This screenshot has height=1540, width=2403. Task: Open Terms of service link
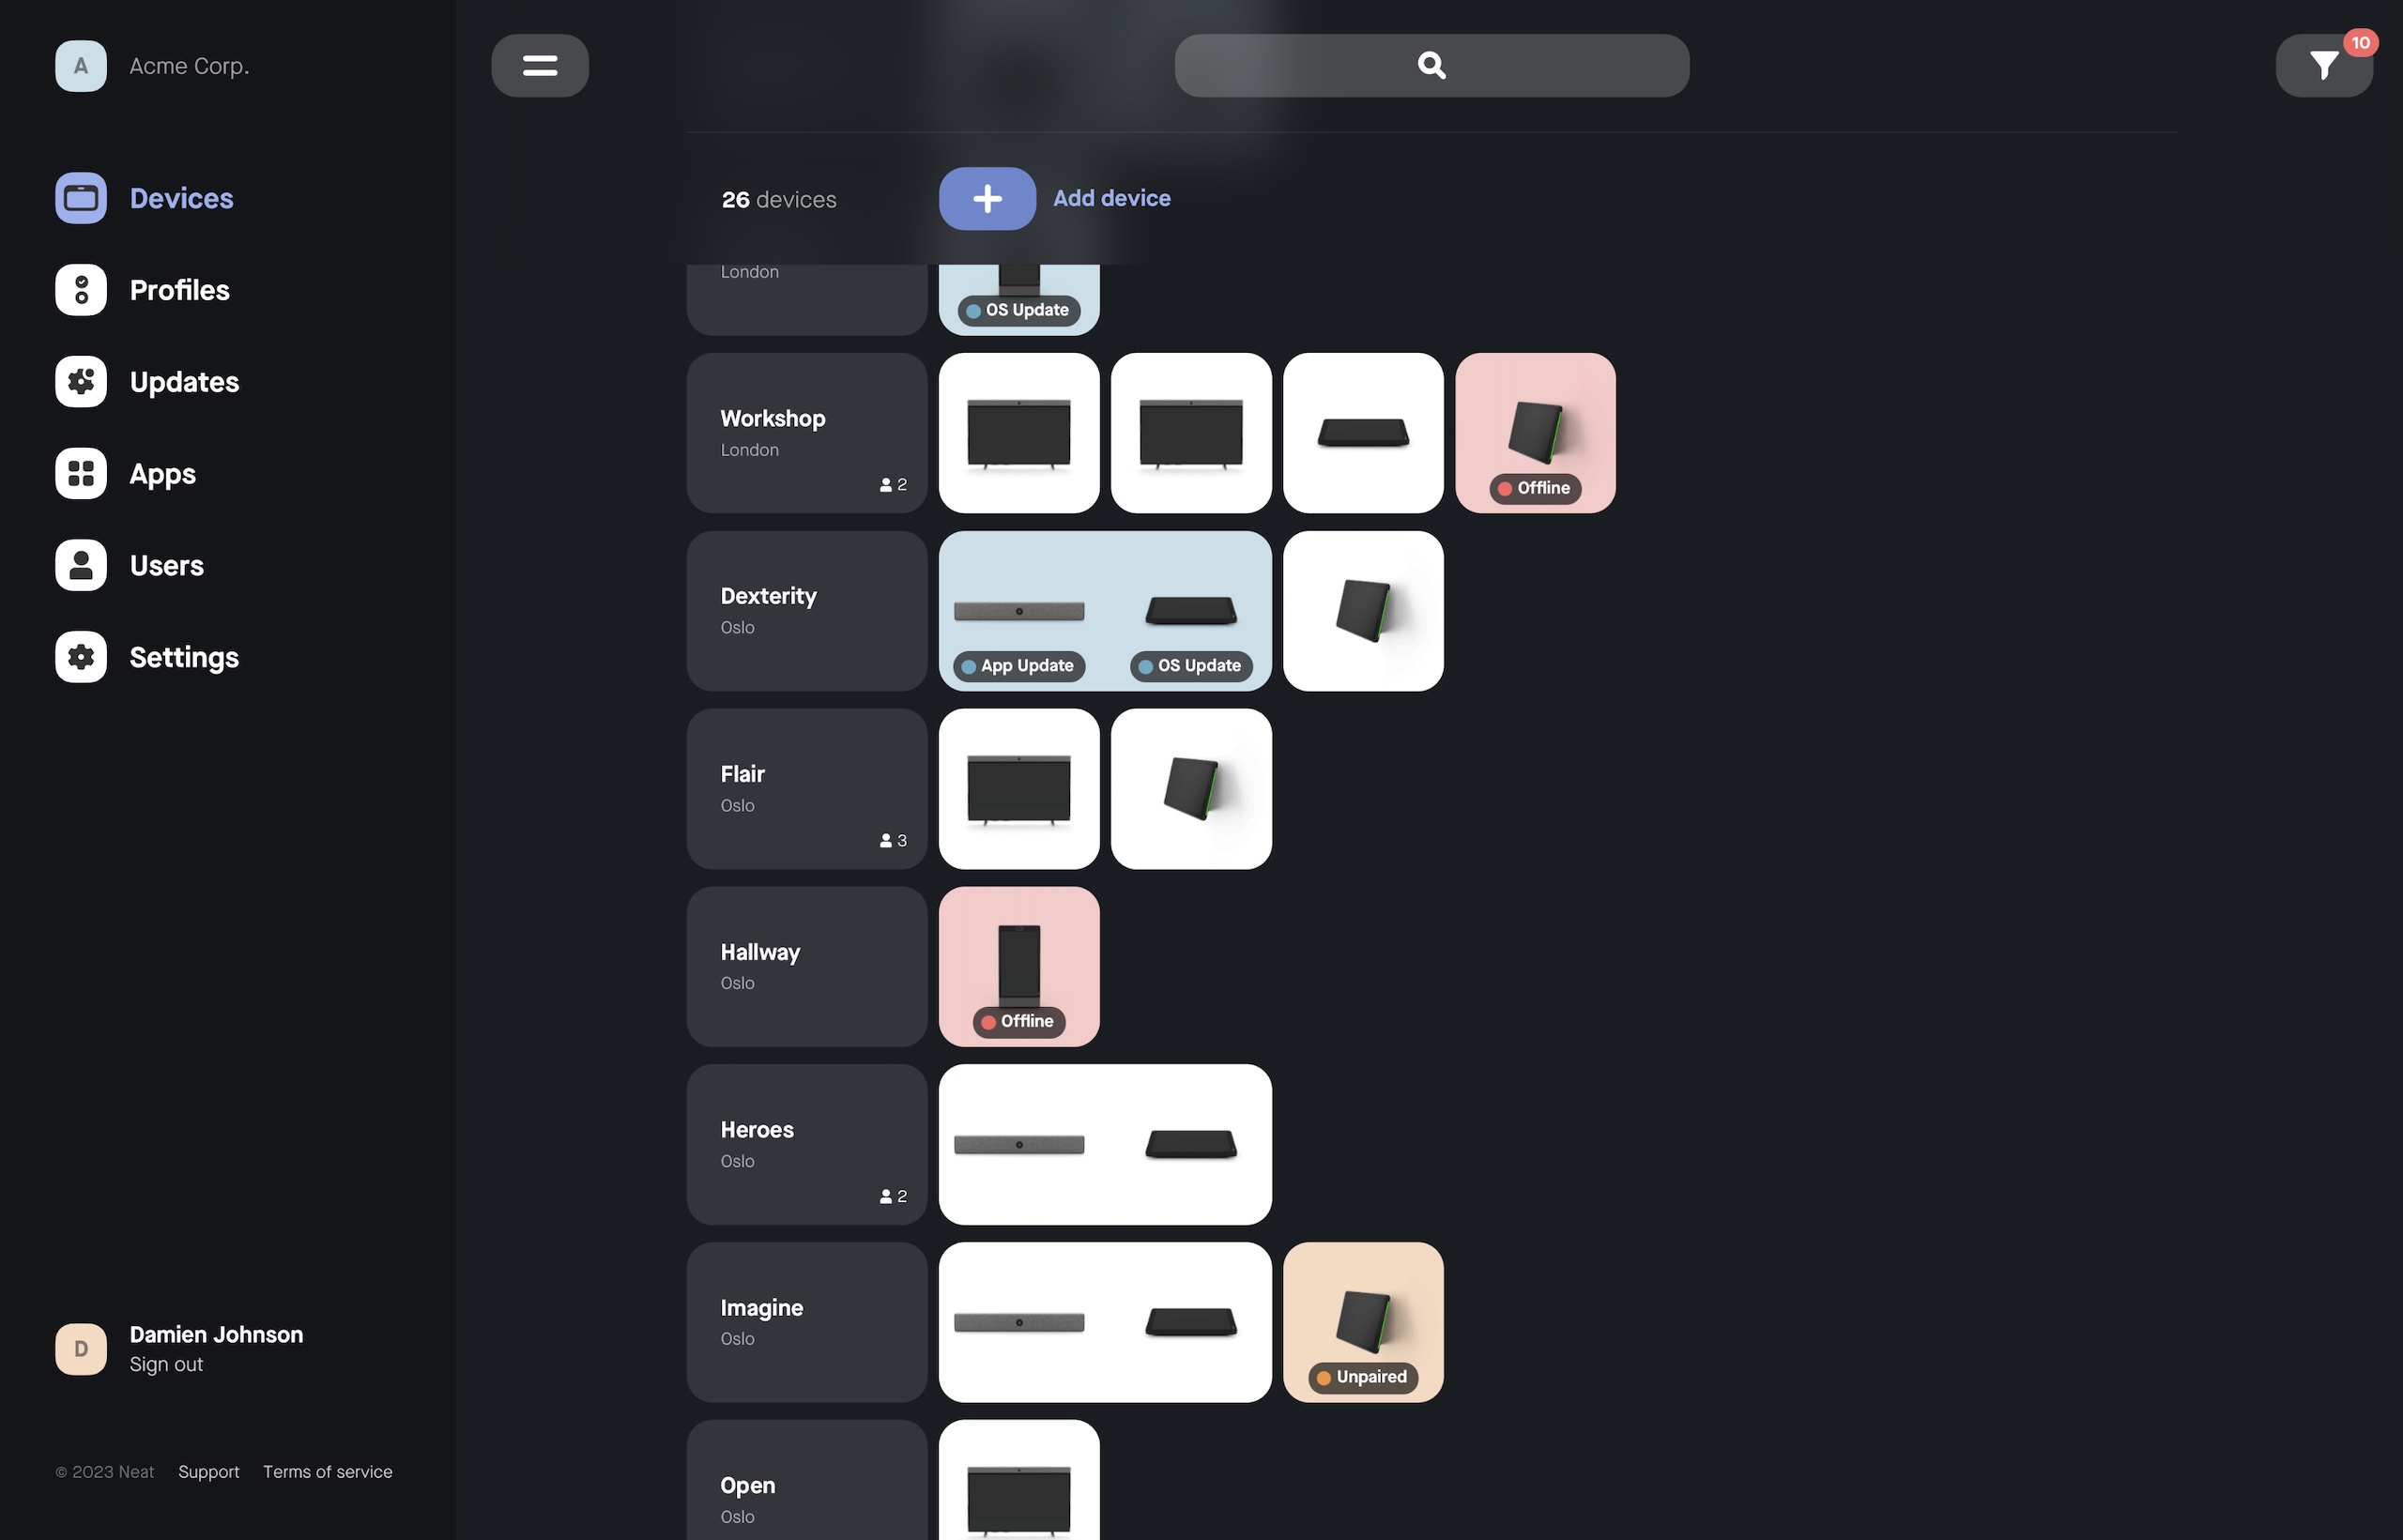click(328, 1472)
